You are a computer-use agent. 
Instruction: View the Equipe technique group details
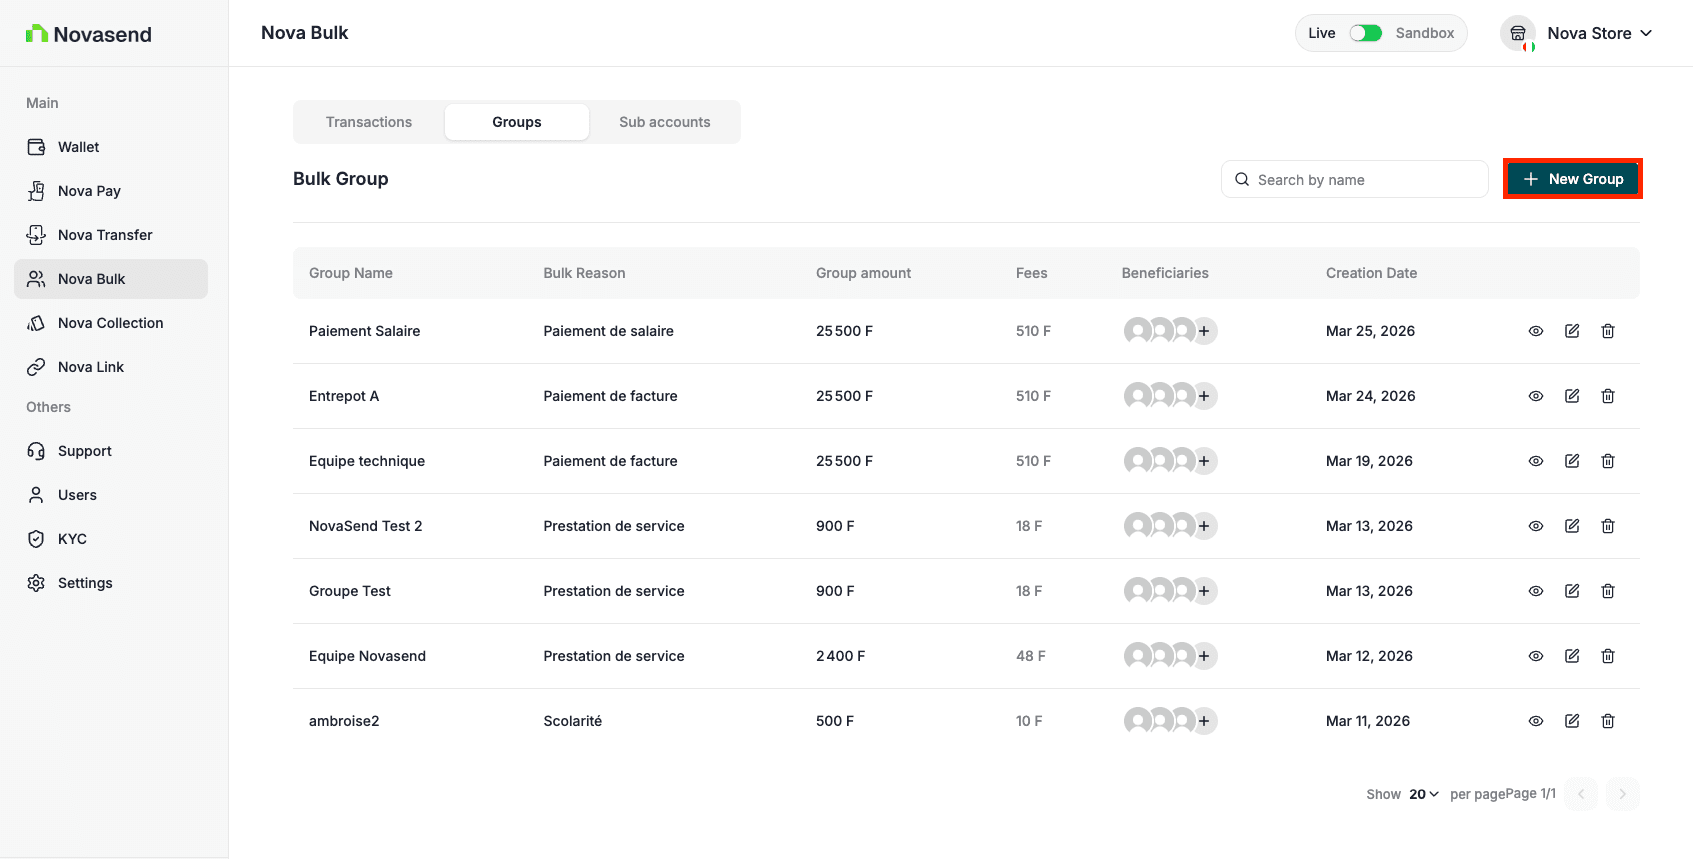coord(1536,461)
